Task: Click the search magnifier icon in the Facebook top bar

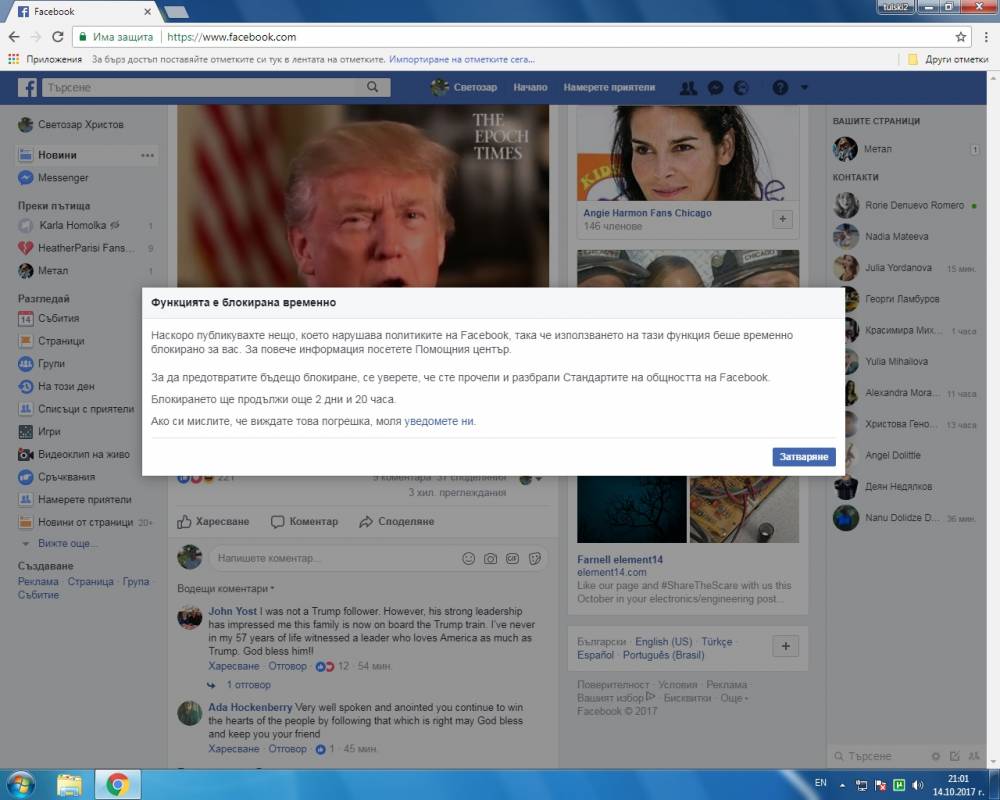Action: (x=372, y=87)
